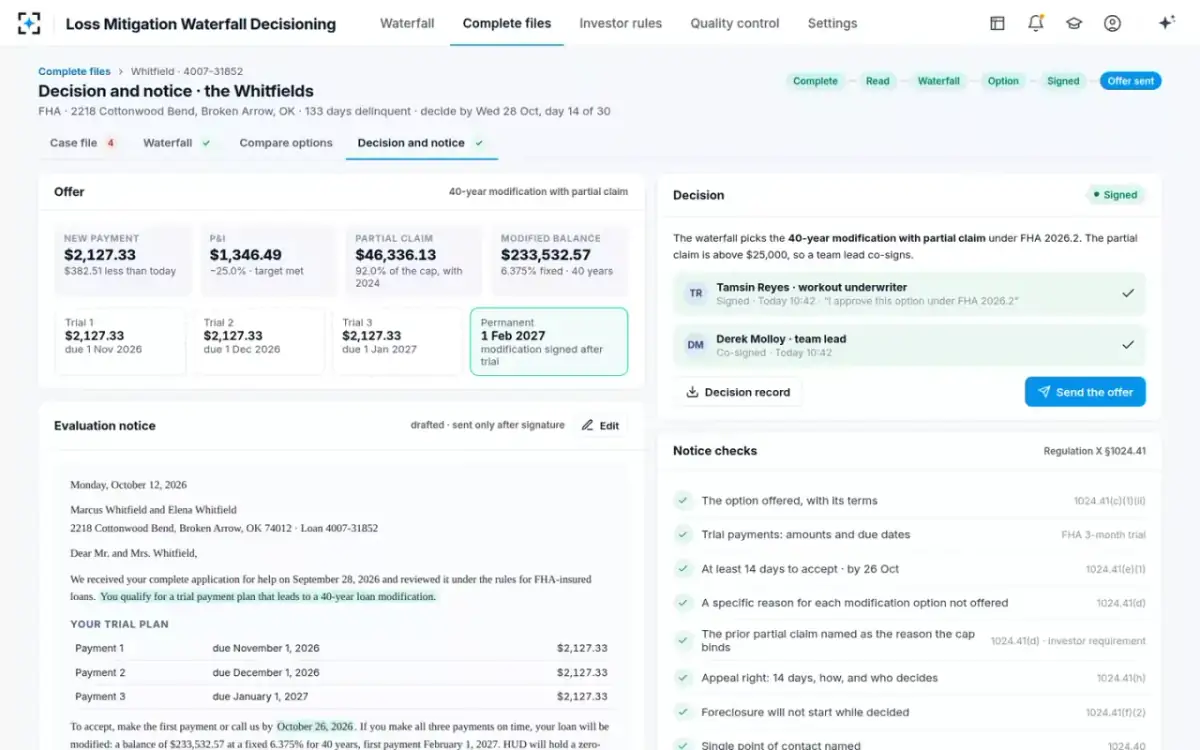This screenshot has width=1200, height=750.
Task: Click the Edit button on Evaluation notice
Action: [x=601, y=425]
